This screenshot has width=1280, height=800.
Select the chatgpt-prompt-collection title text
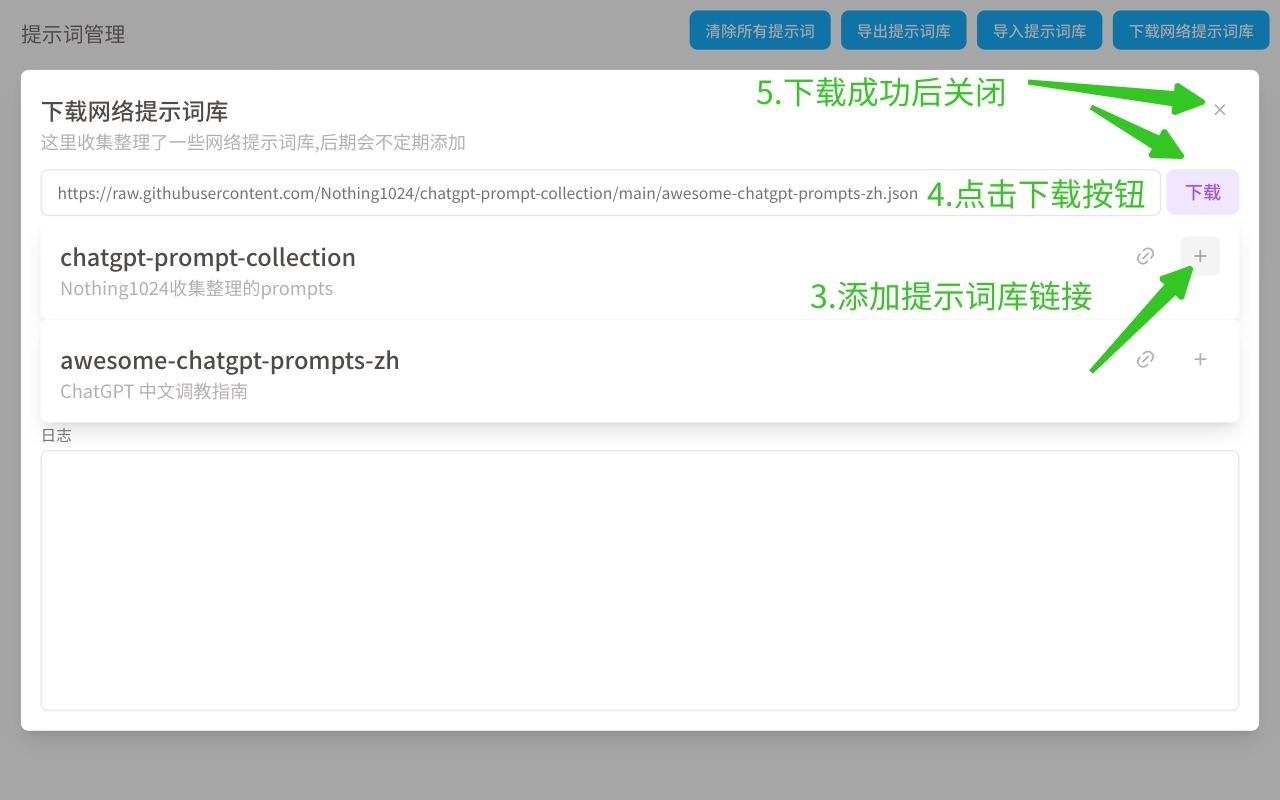coord(208,257)
